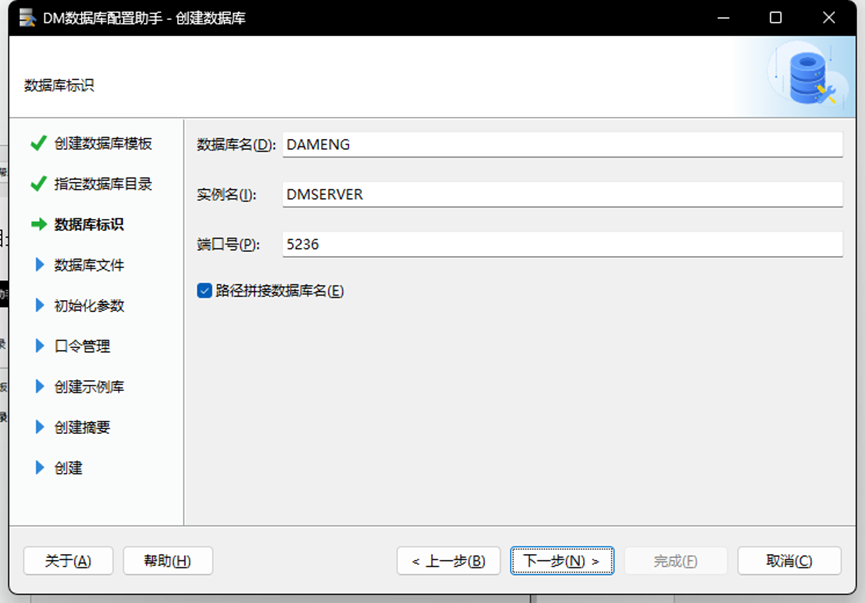Focus the 实例名 field containing DMSERVER
This screenshot has width=865, height=603.
[563, 194]
